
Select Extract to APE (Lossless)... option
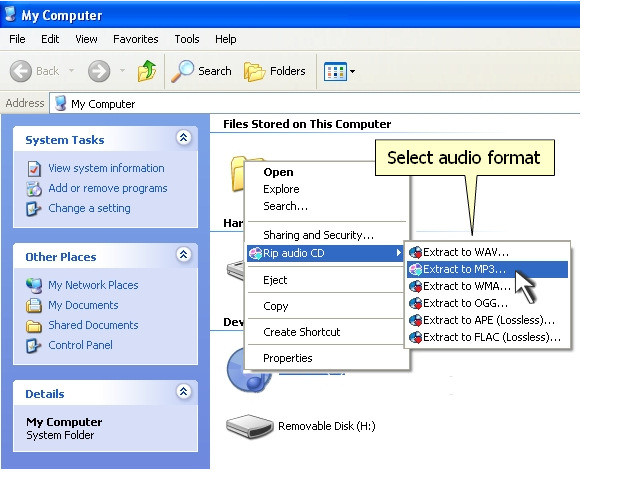tap(487, 320)
